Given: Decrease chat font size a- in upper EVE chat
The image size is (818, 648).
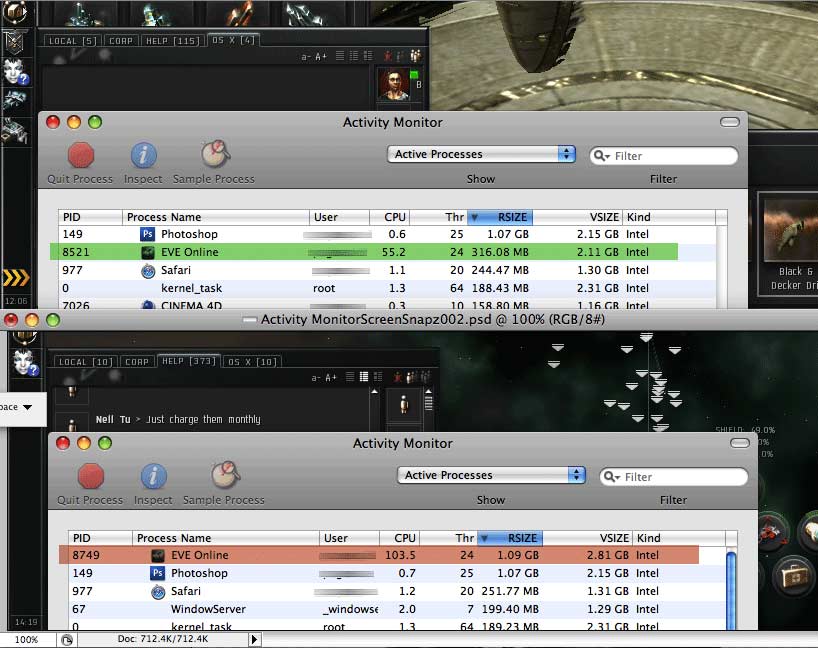Looking at the screenshot, I should pyautogui.click(x=306, y=56).
